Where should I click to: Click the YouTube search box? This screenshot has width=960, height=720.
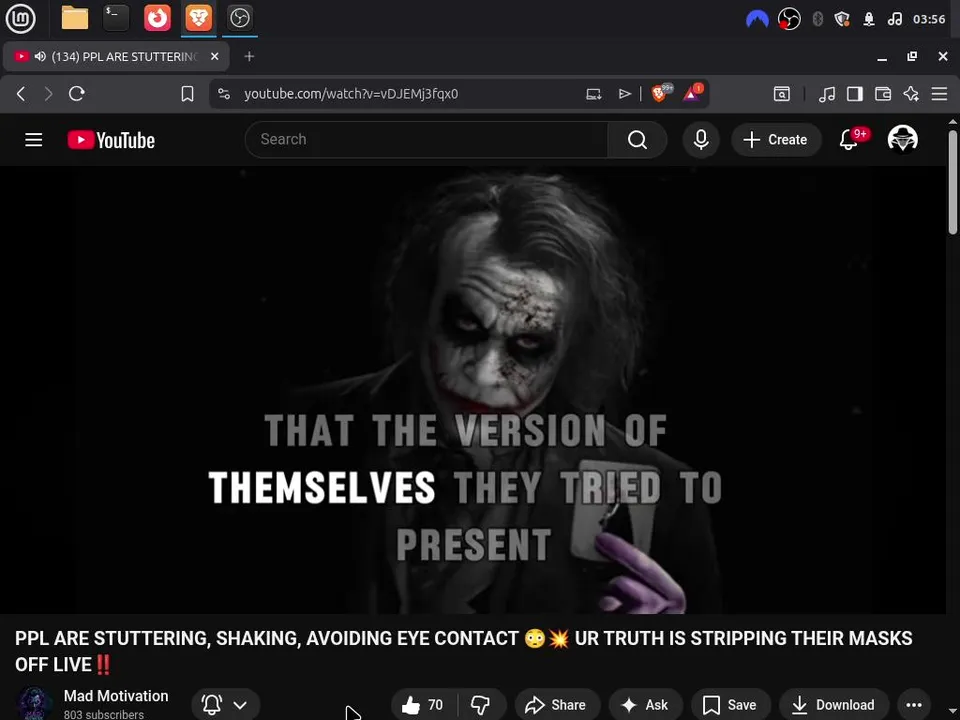point(427,140)
